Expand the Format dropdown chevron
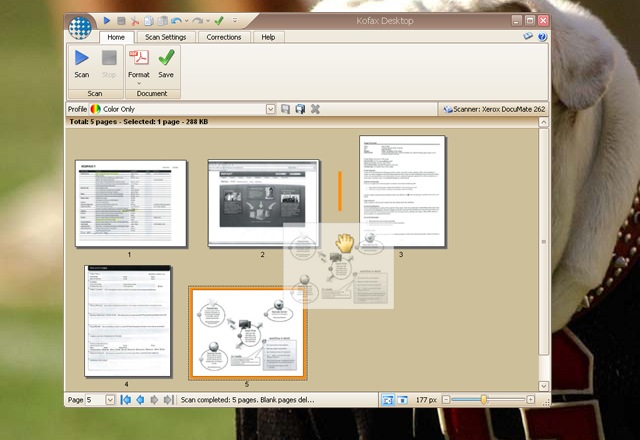640x440 pixels. coord(139,84)
